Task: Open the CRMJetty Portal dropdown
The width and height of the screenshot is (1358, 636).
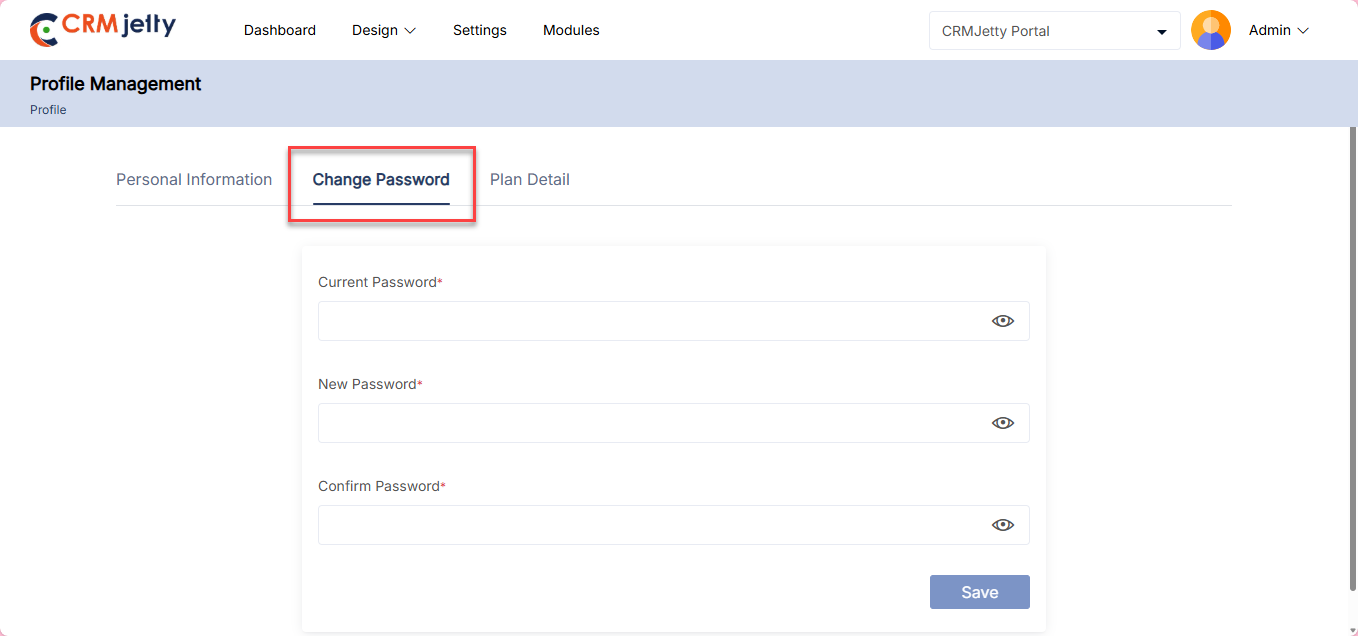Action: coord(1054,31)
